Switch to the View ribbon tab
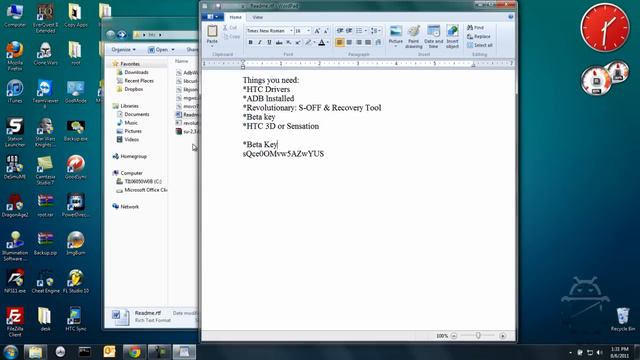The width and height of the screenshot is (640, 360). tap(258, 17)
